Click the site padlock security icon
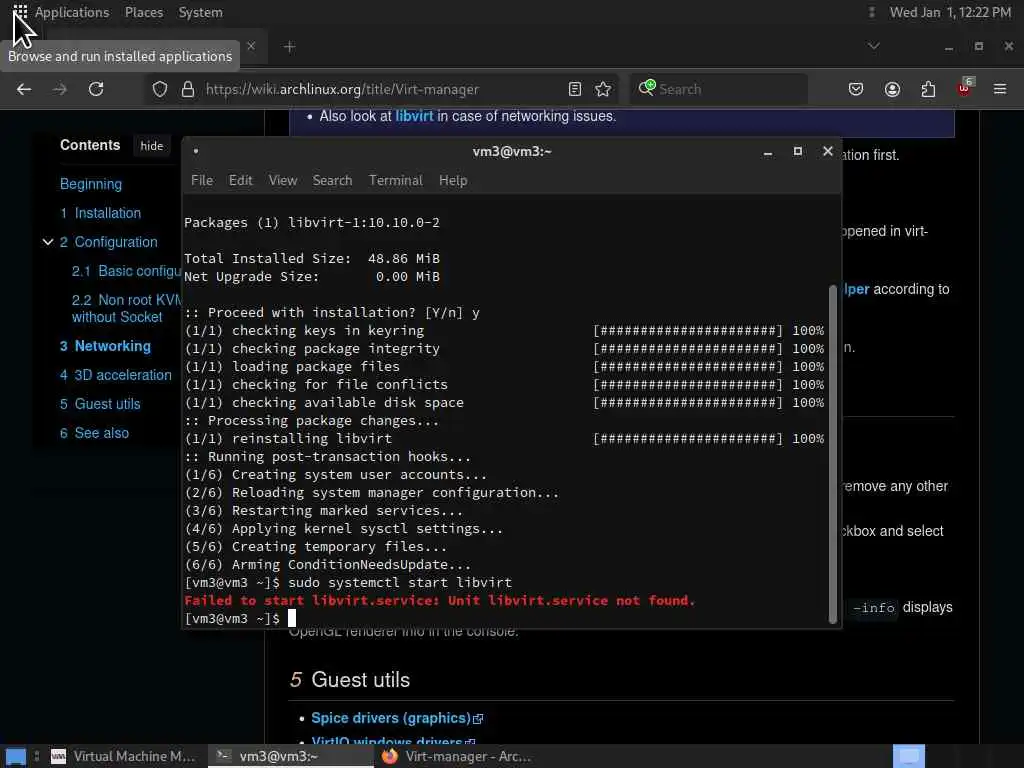Viewport: 1024px width, 768px height. click(187, 89)
